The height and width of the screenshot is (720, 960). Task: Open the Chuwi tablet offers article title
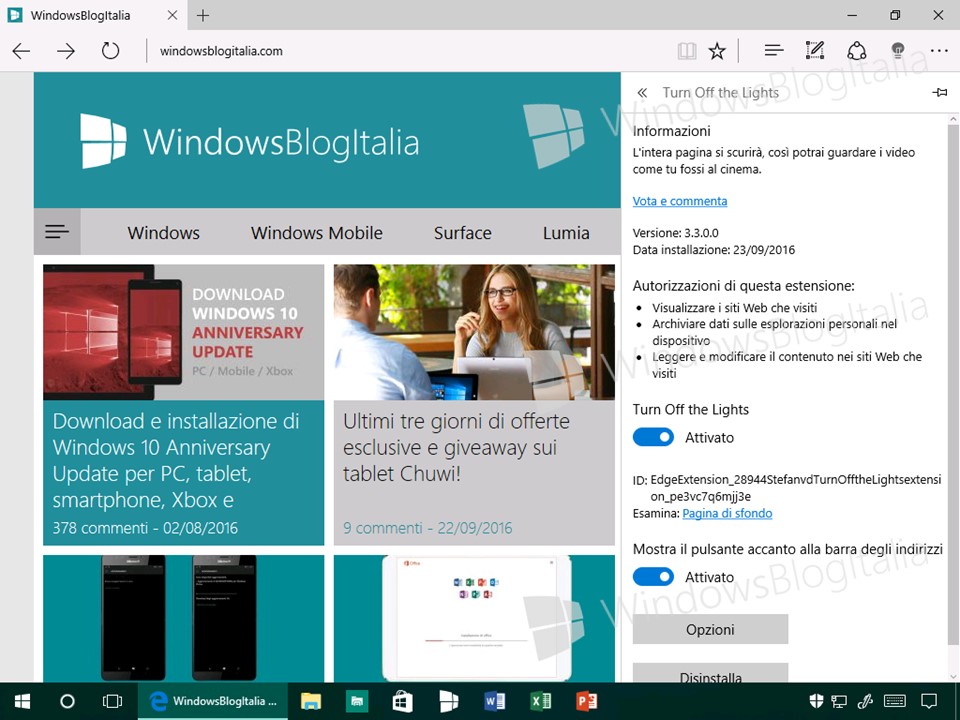[456, 448]
